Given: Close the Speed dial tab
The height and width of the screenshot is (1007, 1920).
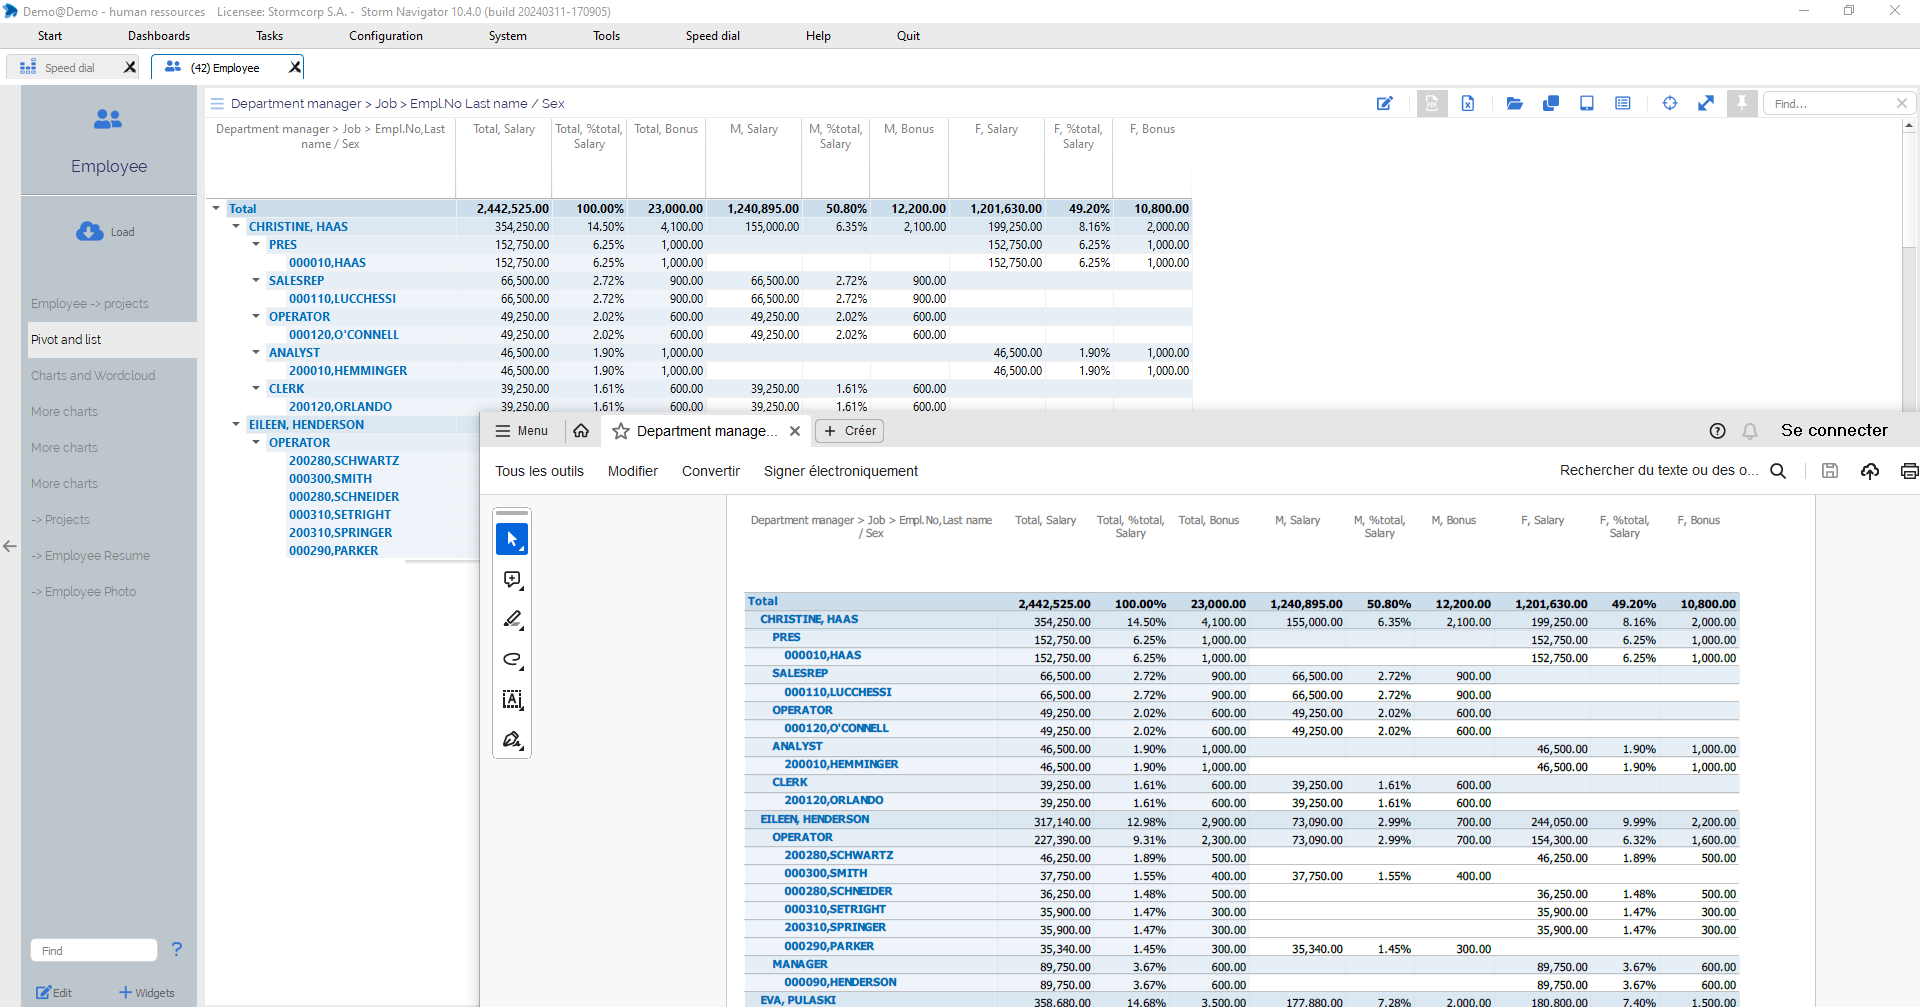Looking at the screenshot, I should 130,67.
